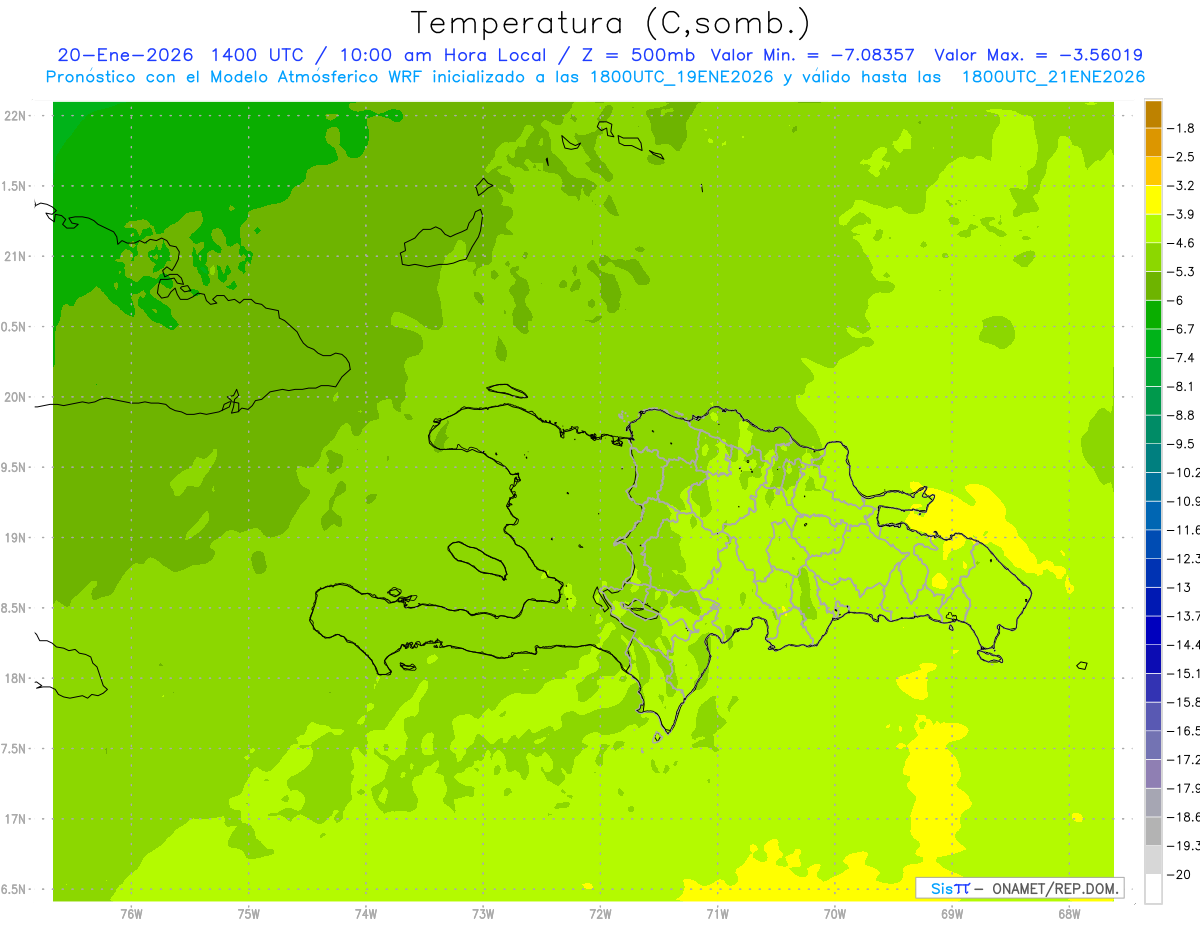
Task: Click the "73W" longitude label
Action: (483, 914)
